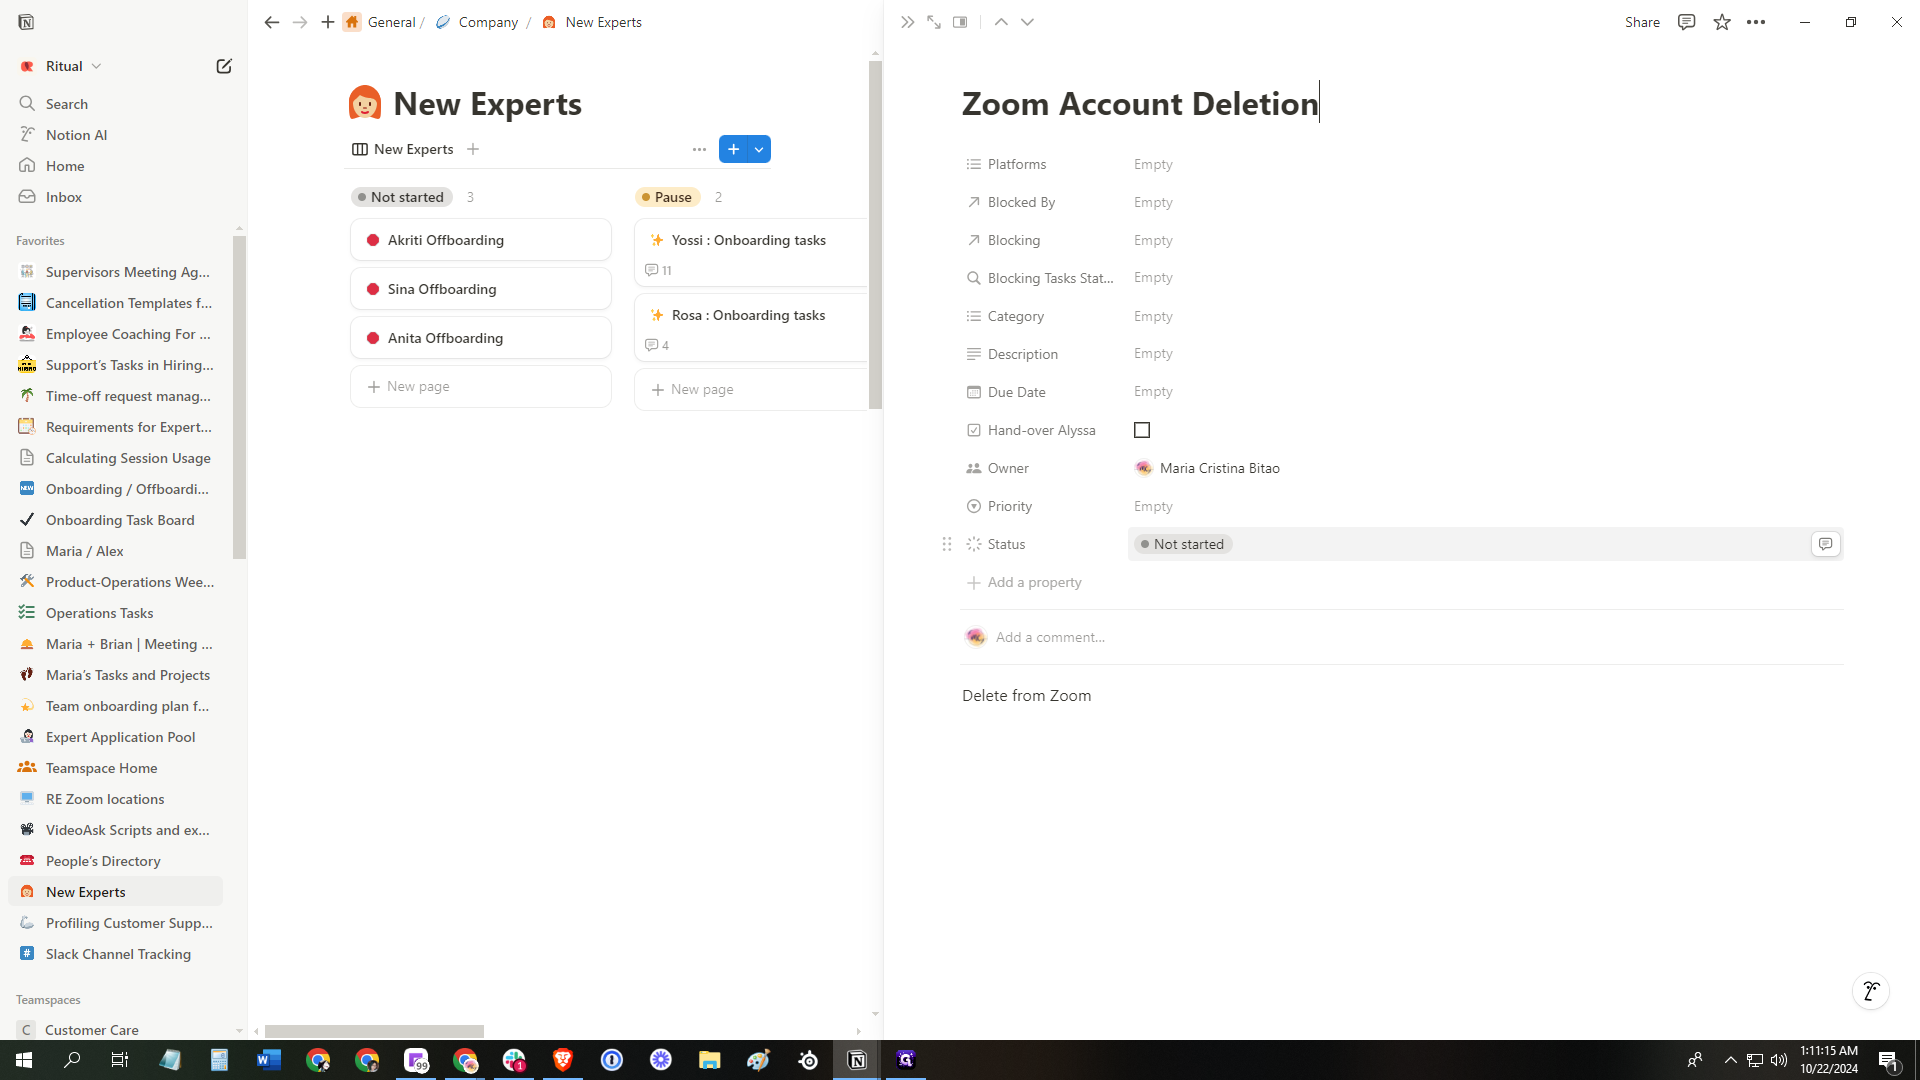Open the Notion AI floating button
Image resolution: width=1920 pixels, height=1080 pixels.
tap(1871, 991)
